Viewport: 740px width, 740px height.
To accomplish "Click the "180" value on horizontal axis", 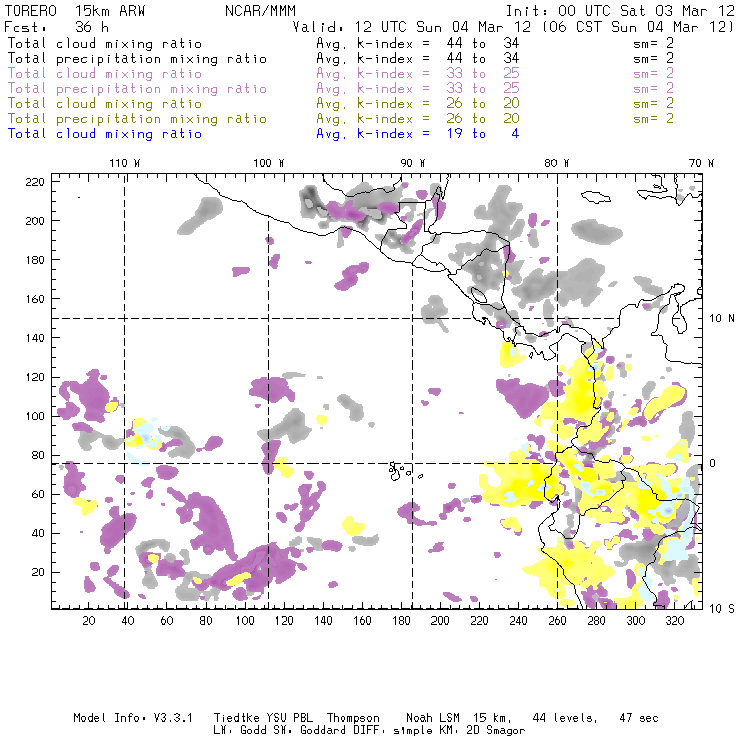I will [401, 621].
